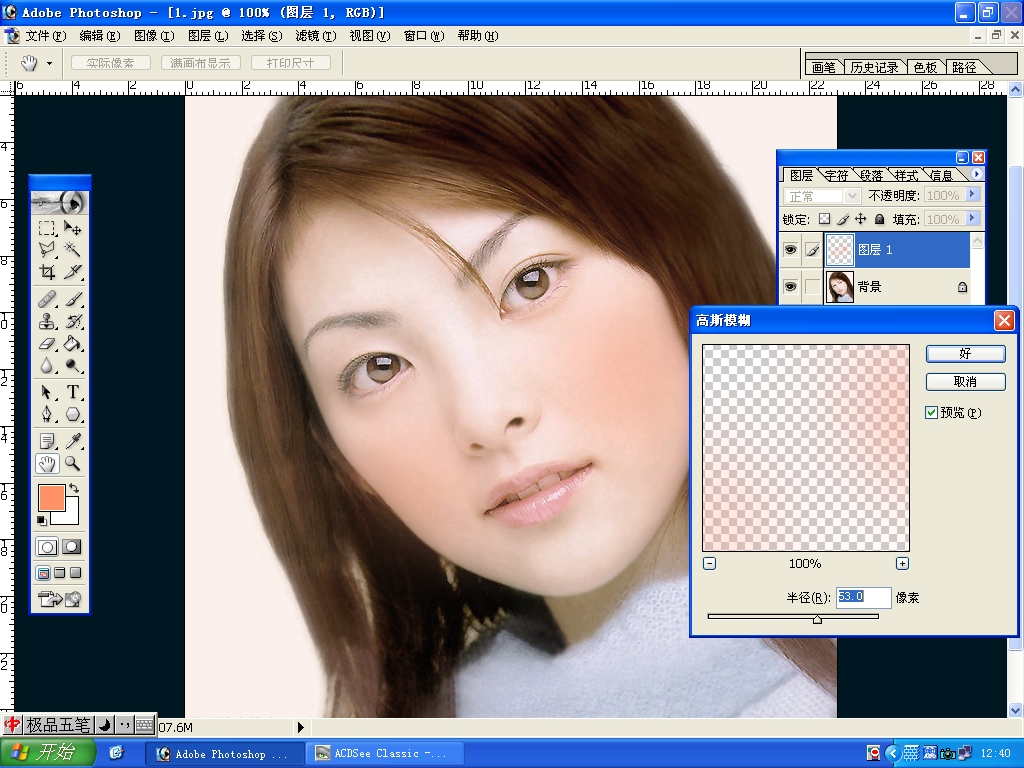Hide 图层 1 layer visibility eye
The width and height of the screenshot is (1024, 768).
pos(790,249)
